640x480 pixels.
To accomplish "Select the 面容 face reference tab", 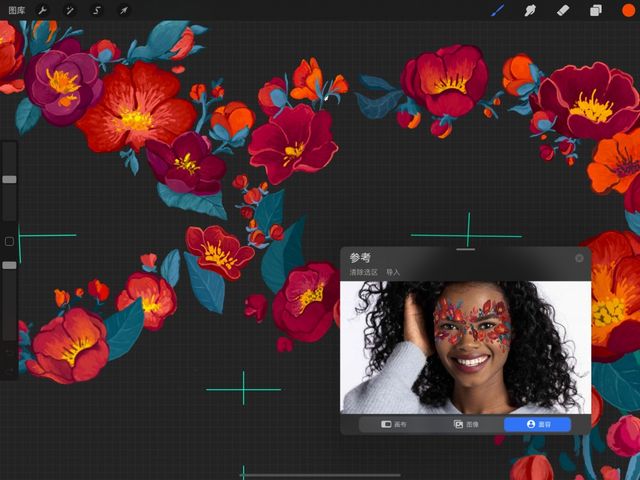I will coord(537,424).
